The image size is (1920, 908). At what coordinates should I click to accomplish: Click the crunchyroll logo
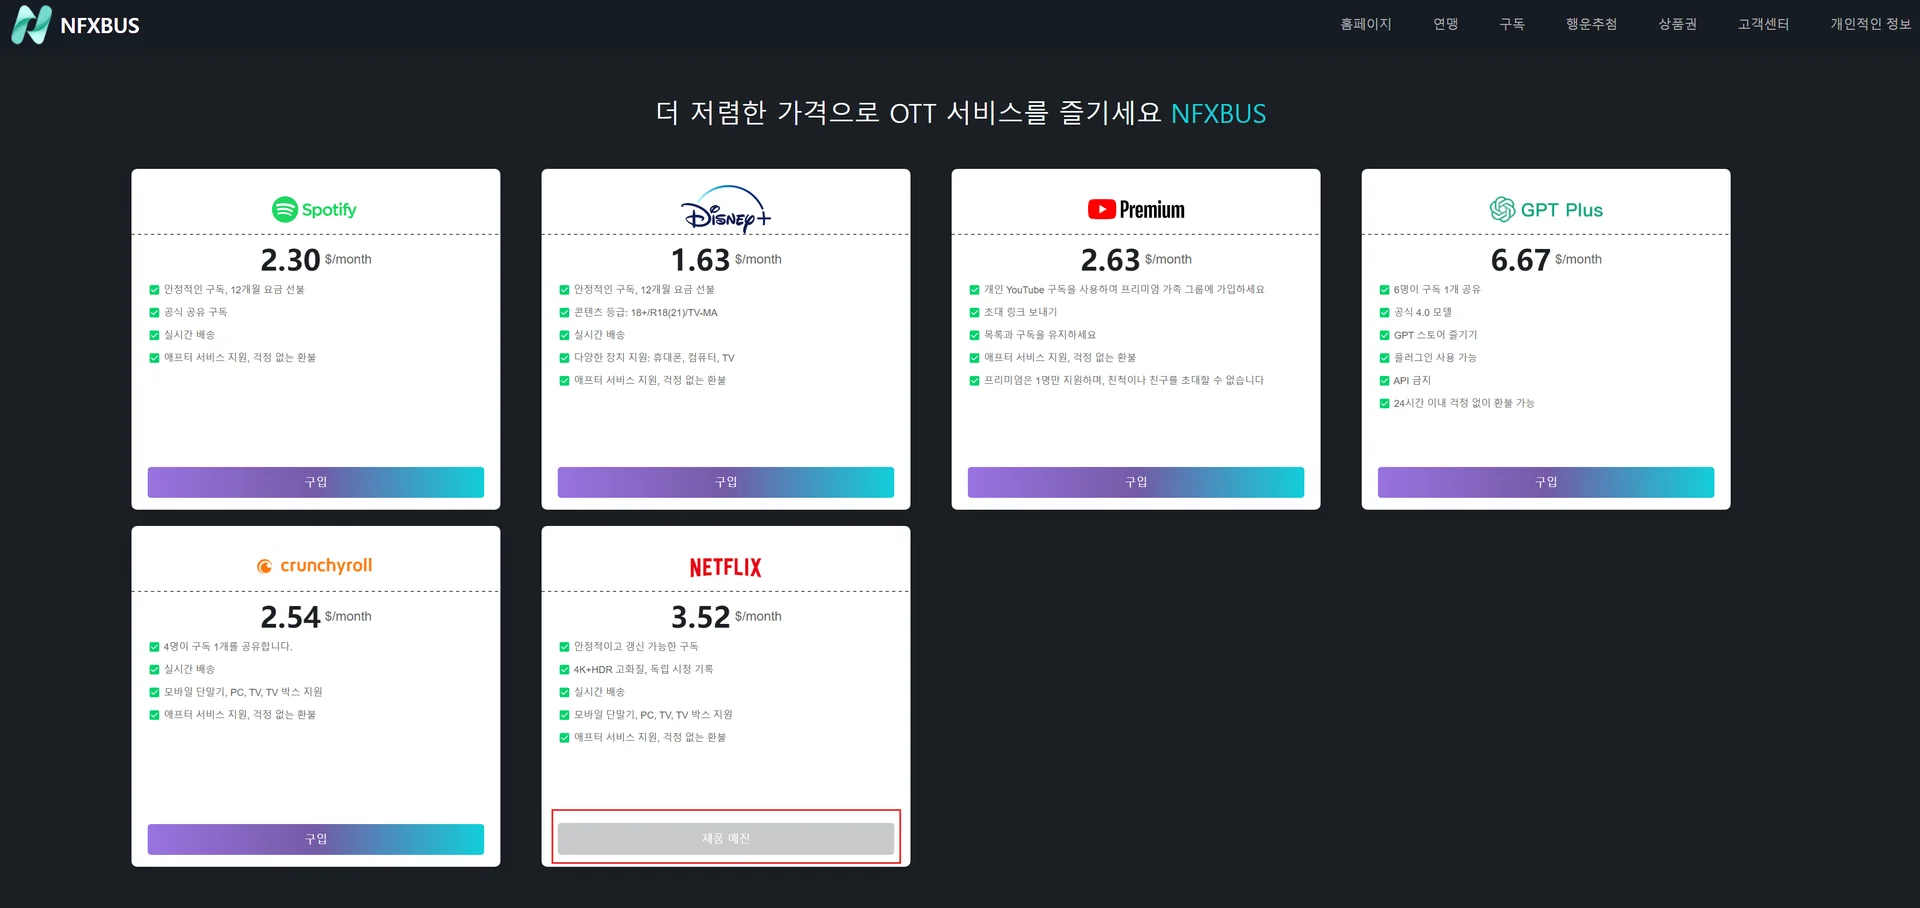click(314, 566)
